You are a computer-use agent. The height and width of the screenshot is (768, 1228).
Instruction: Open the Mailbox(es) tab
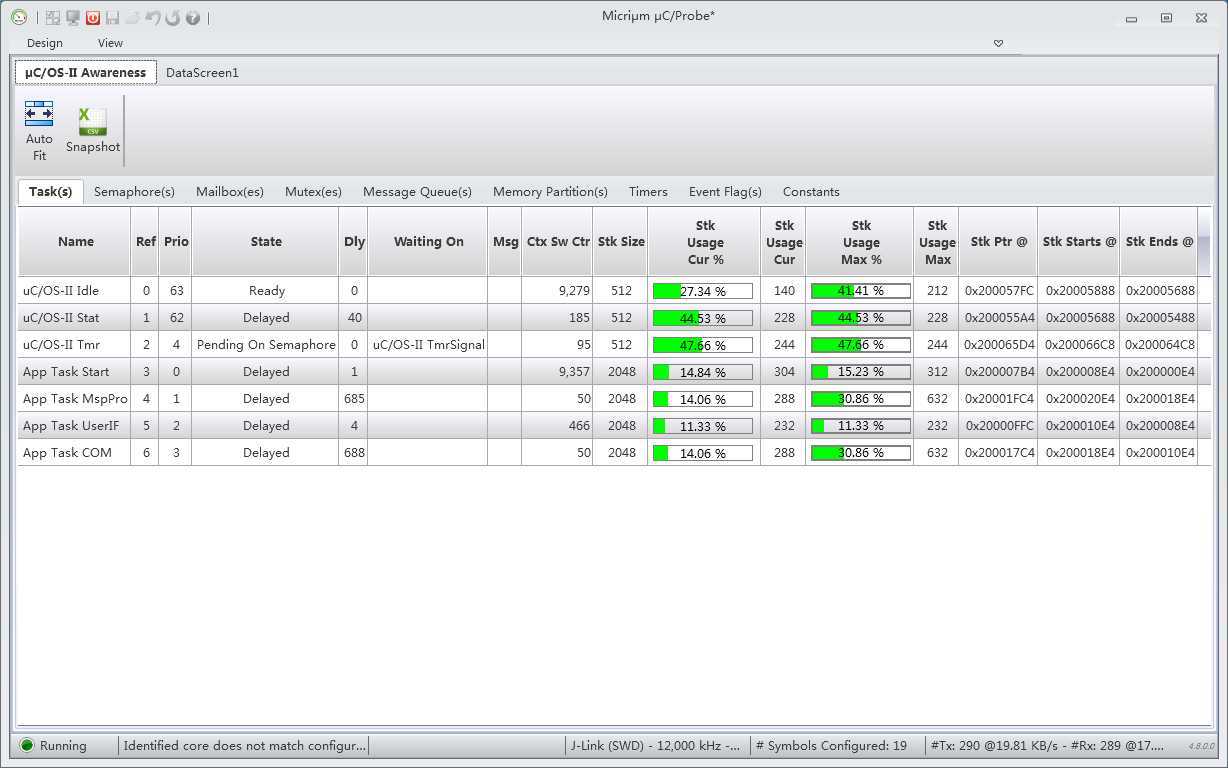point(230,191)
